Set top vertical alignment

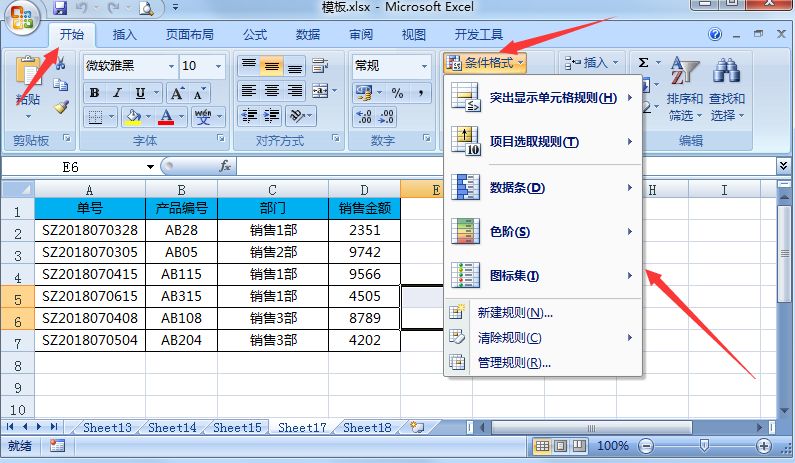248,65
